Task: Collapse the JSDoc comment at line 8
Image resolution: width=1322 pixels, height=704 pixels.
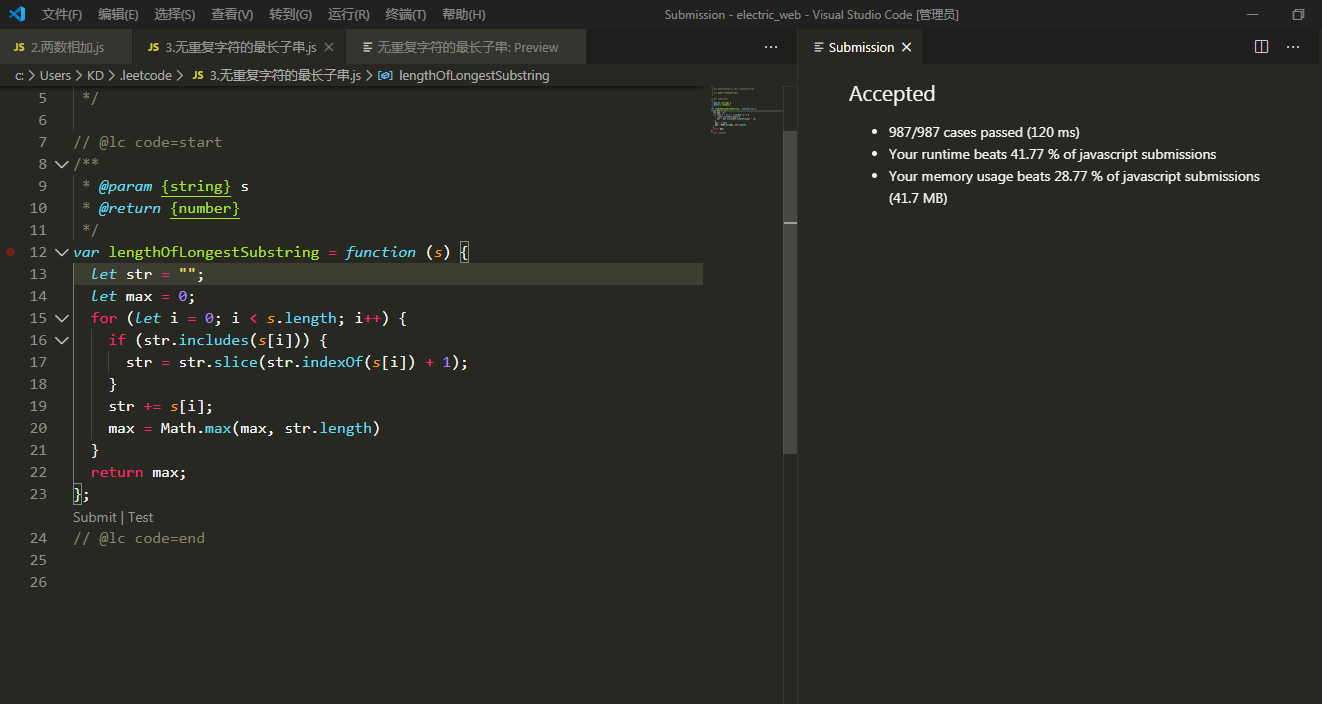Action: [62, 164]
